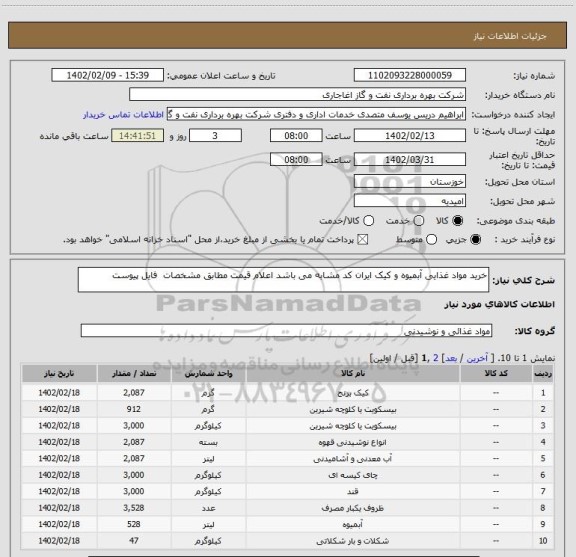This screenshot has width=576, height=557.
Task: Toggle the اسناد خزانه اسلامی payment checkbox
Action: 363,240
